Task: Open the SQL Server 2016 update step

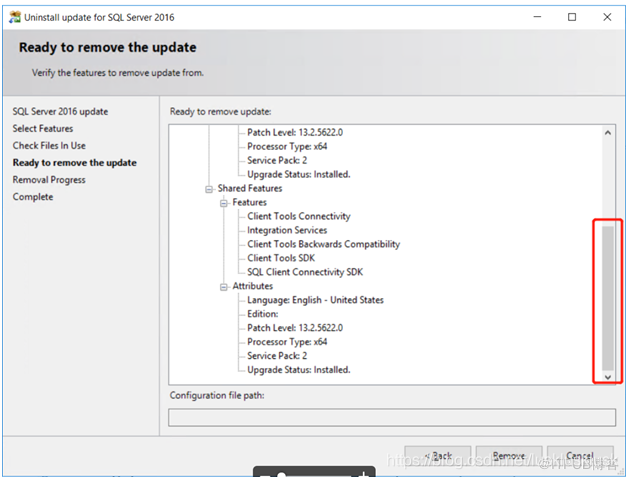Action: pyautogui.click(x=60, y=111)
